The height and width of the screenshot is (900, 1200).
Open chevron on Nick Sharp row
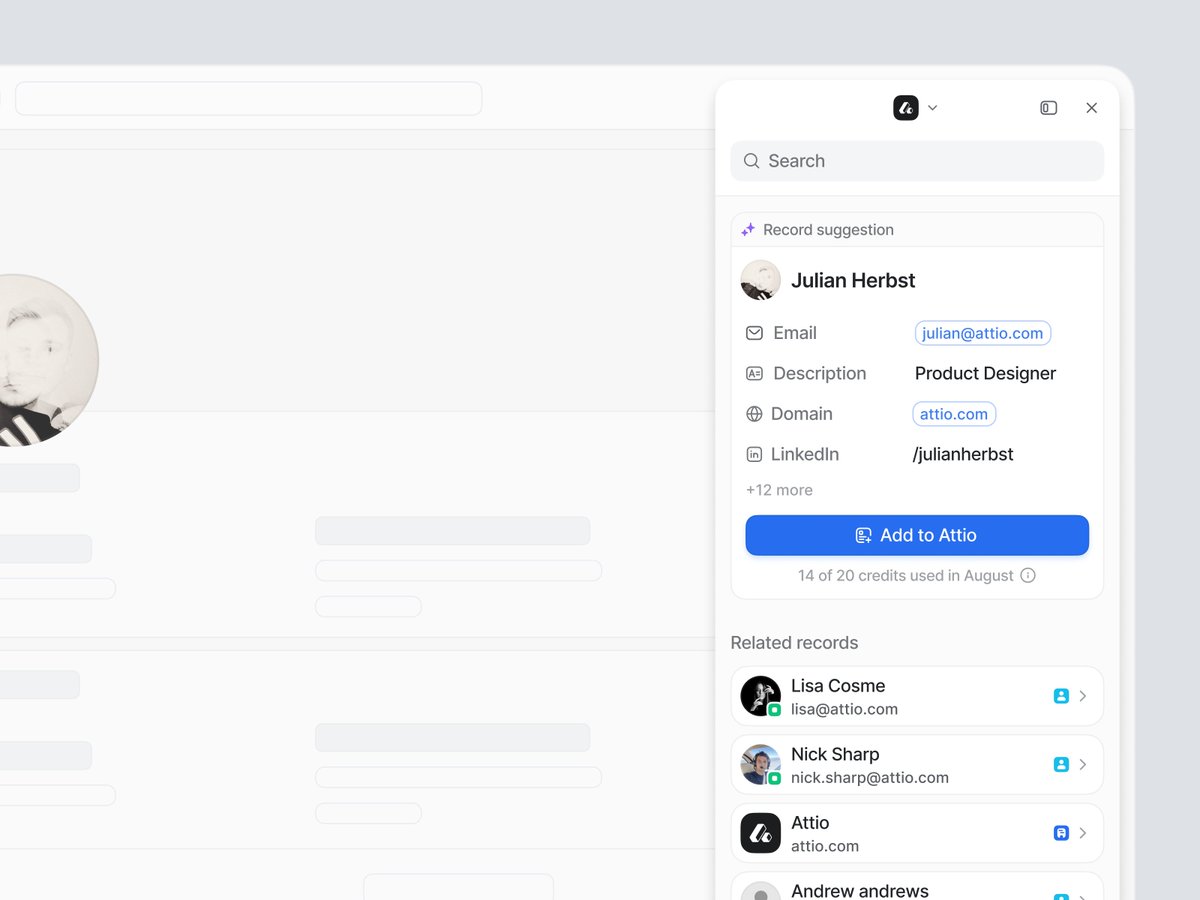click(x=1083, y=765)
